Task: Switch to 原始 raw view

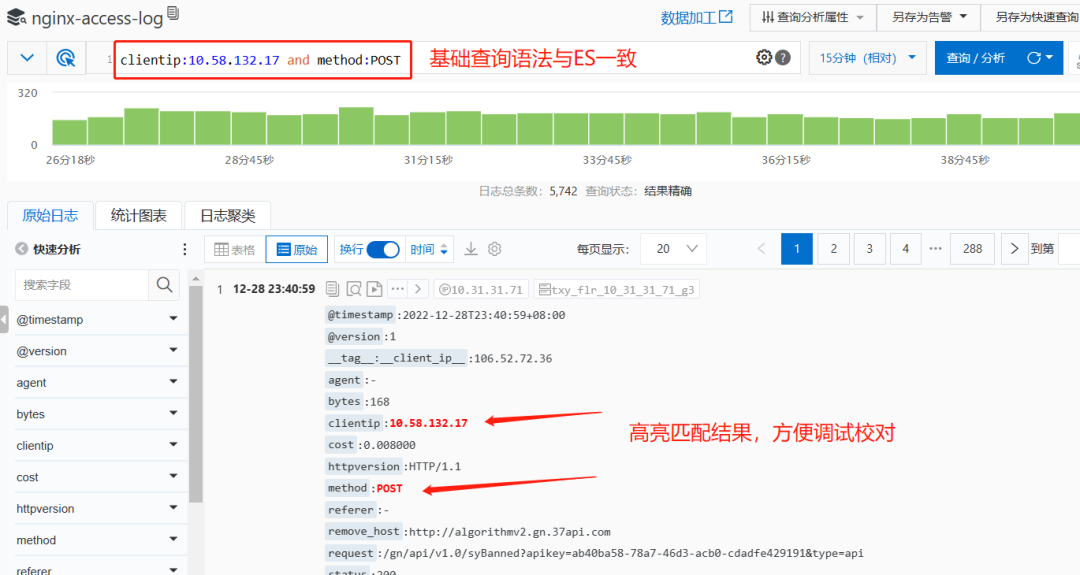Action: (x=297, y=249)
